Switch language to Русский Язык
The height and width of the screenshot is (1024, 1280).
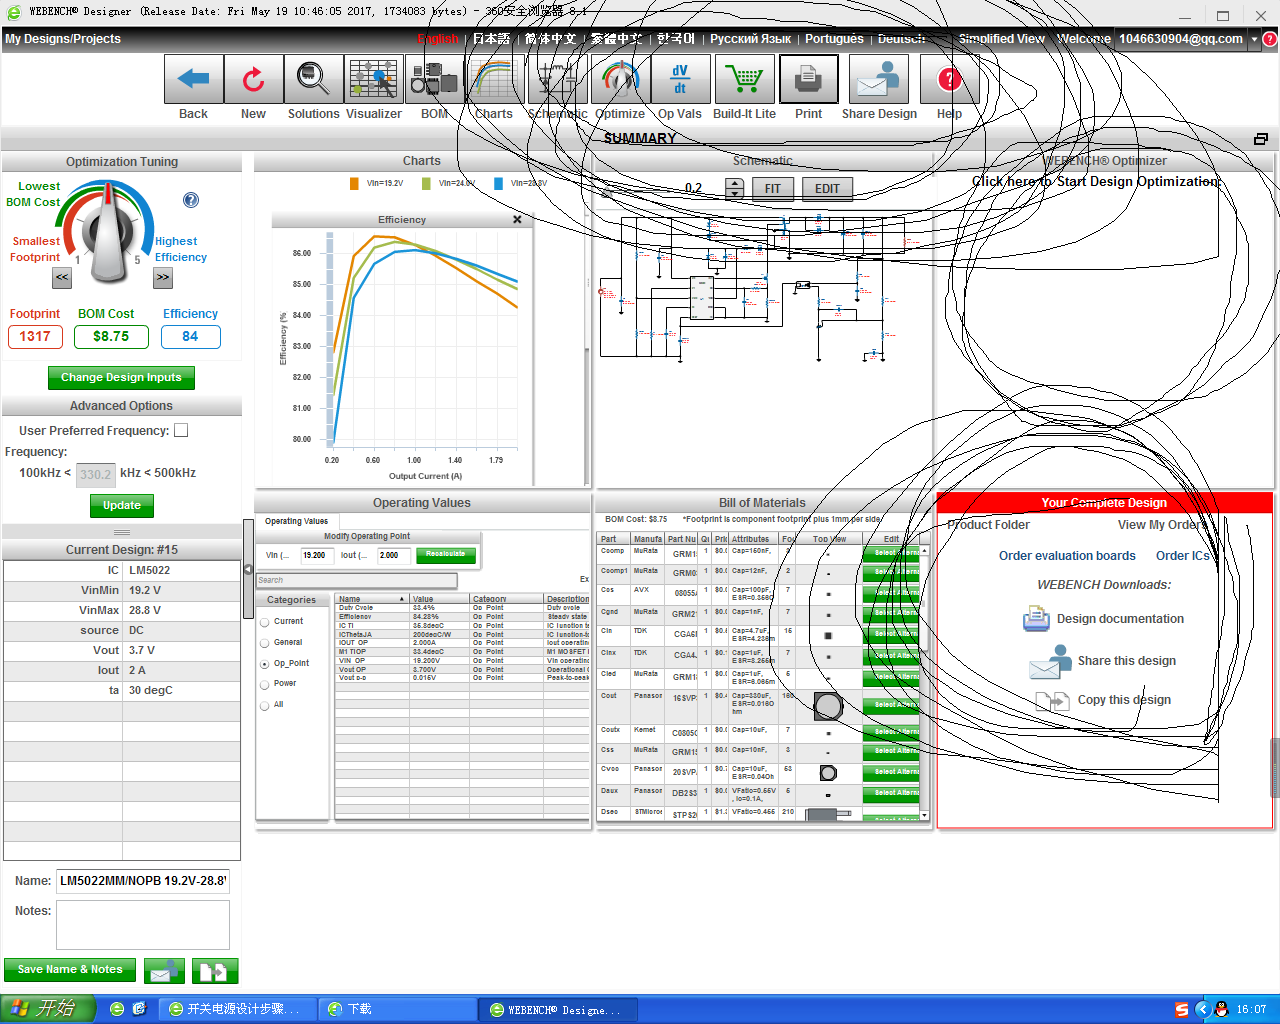click(x=750, y=39)
